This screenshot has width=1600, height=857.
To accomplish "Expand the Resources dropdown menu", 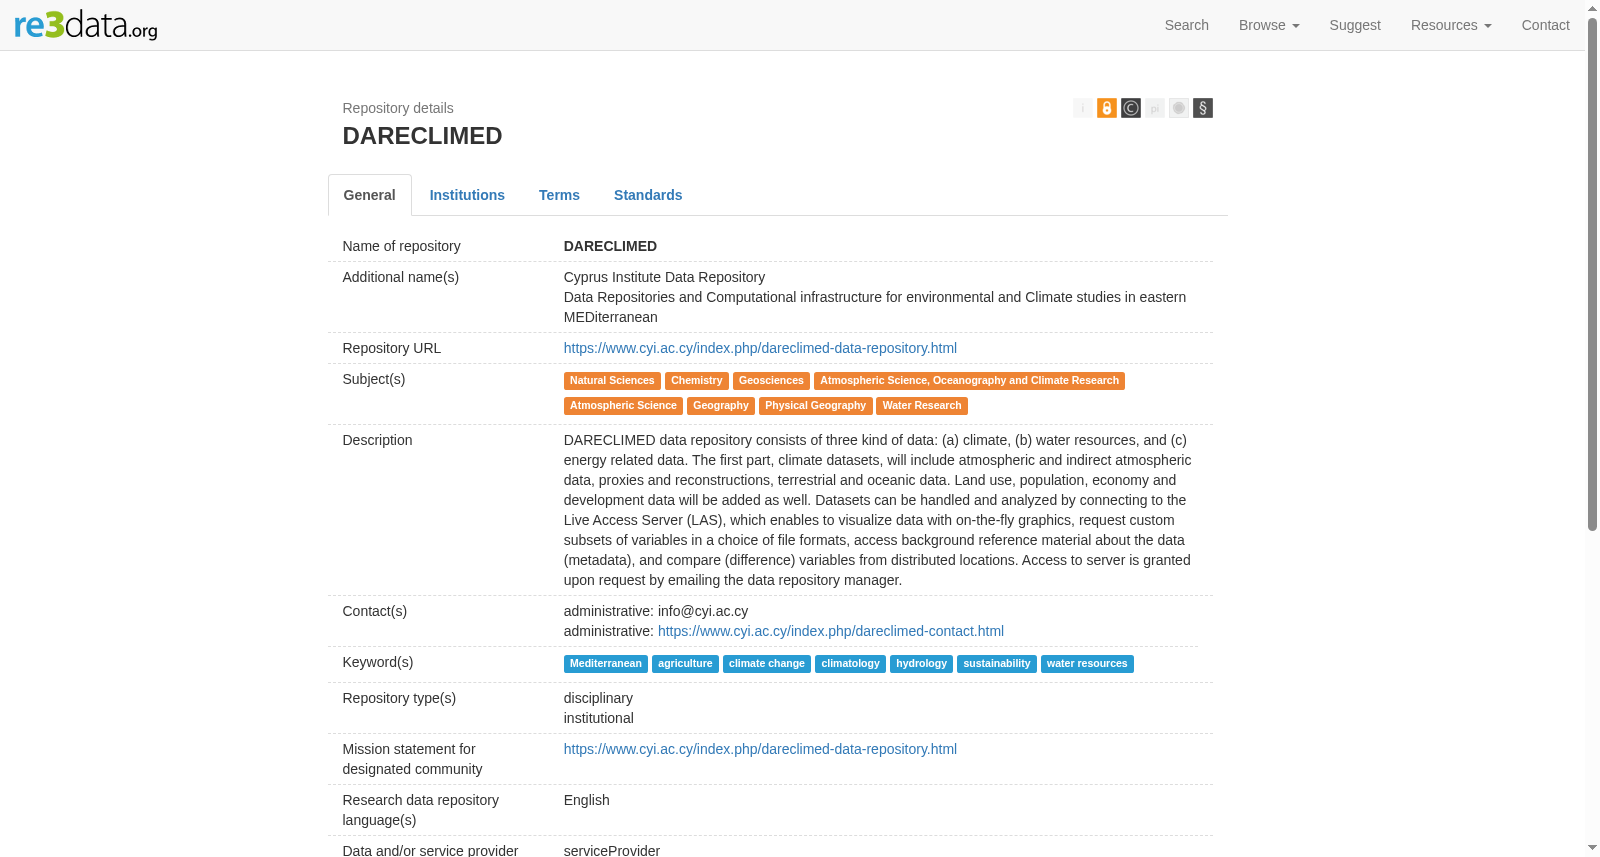I will (x=1451, y=25).
